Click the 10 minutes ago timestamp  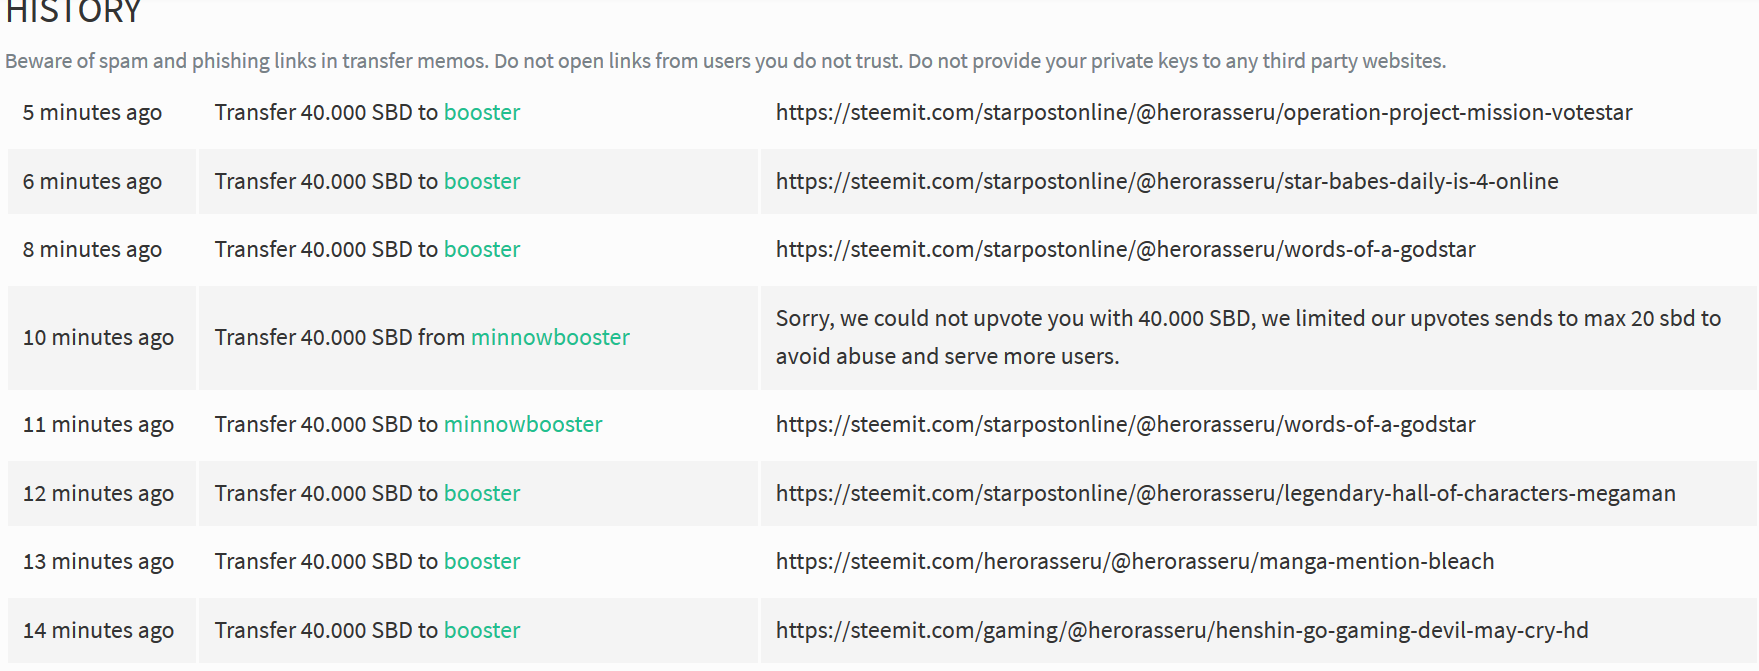pyautogui.click(x=97, y=338)
